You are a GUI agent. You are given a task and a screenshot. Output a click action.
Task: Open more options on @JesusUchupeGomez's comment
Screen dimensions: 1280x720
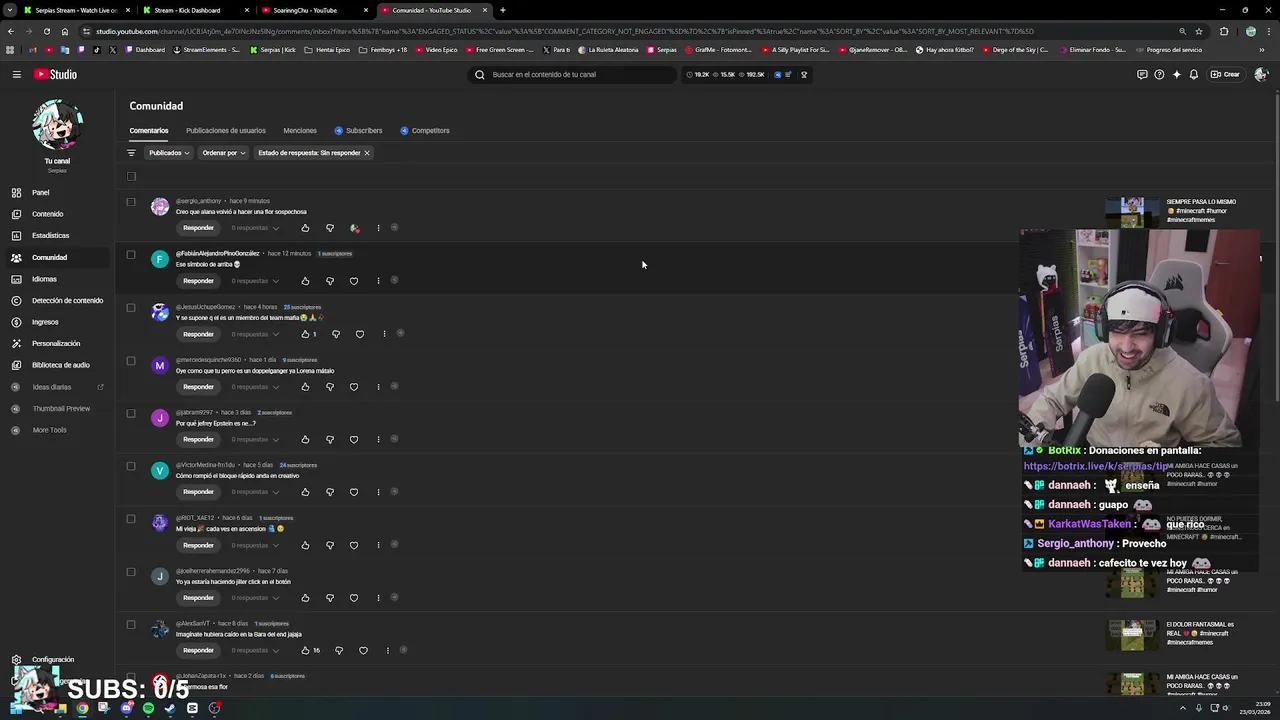(x=384, y=334)
